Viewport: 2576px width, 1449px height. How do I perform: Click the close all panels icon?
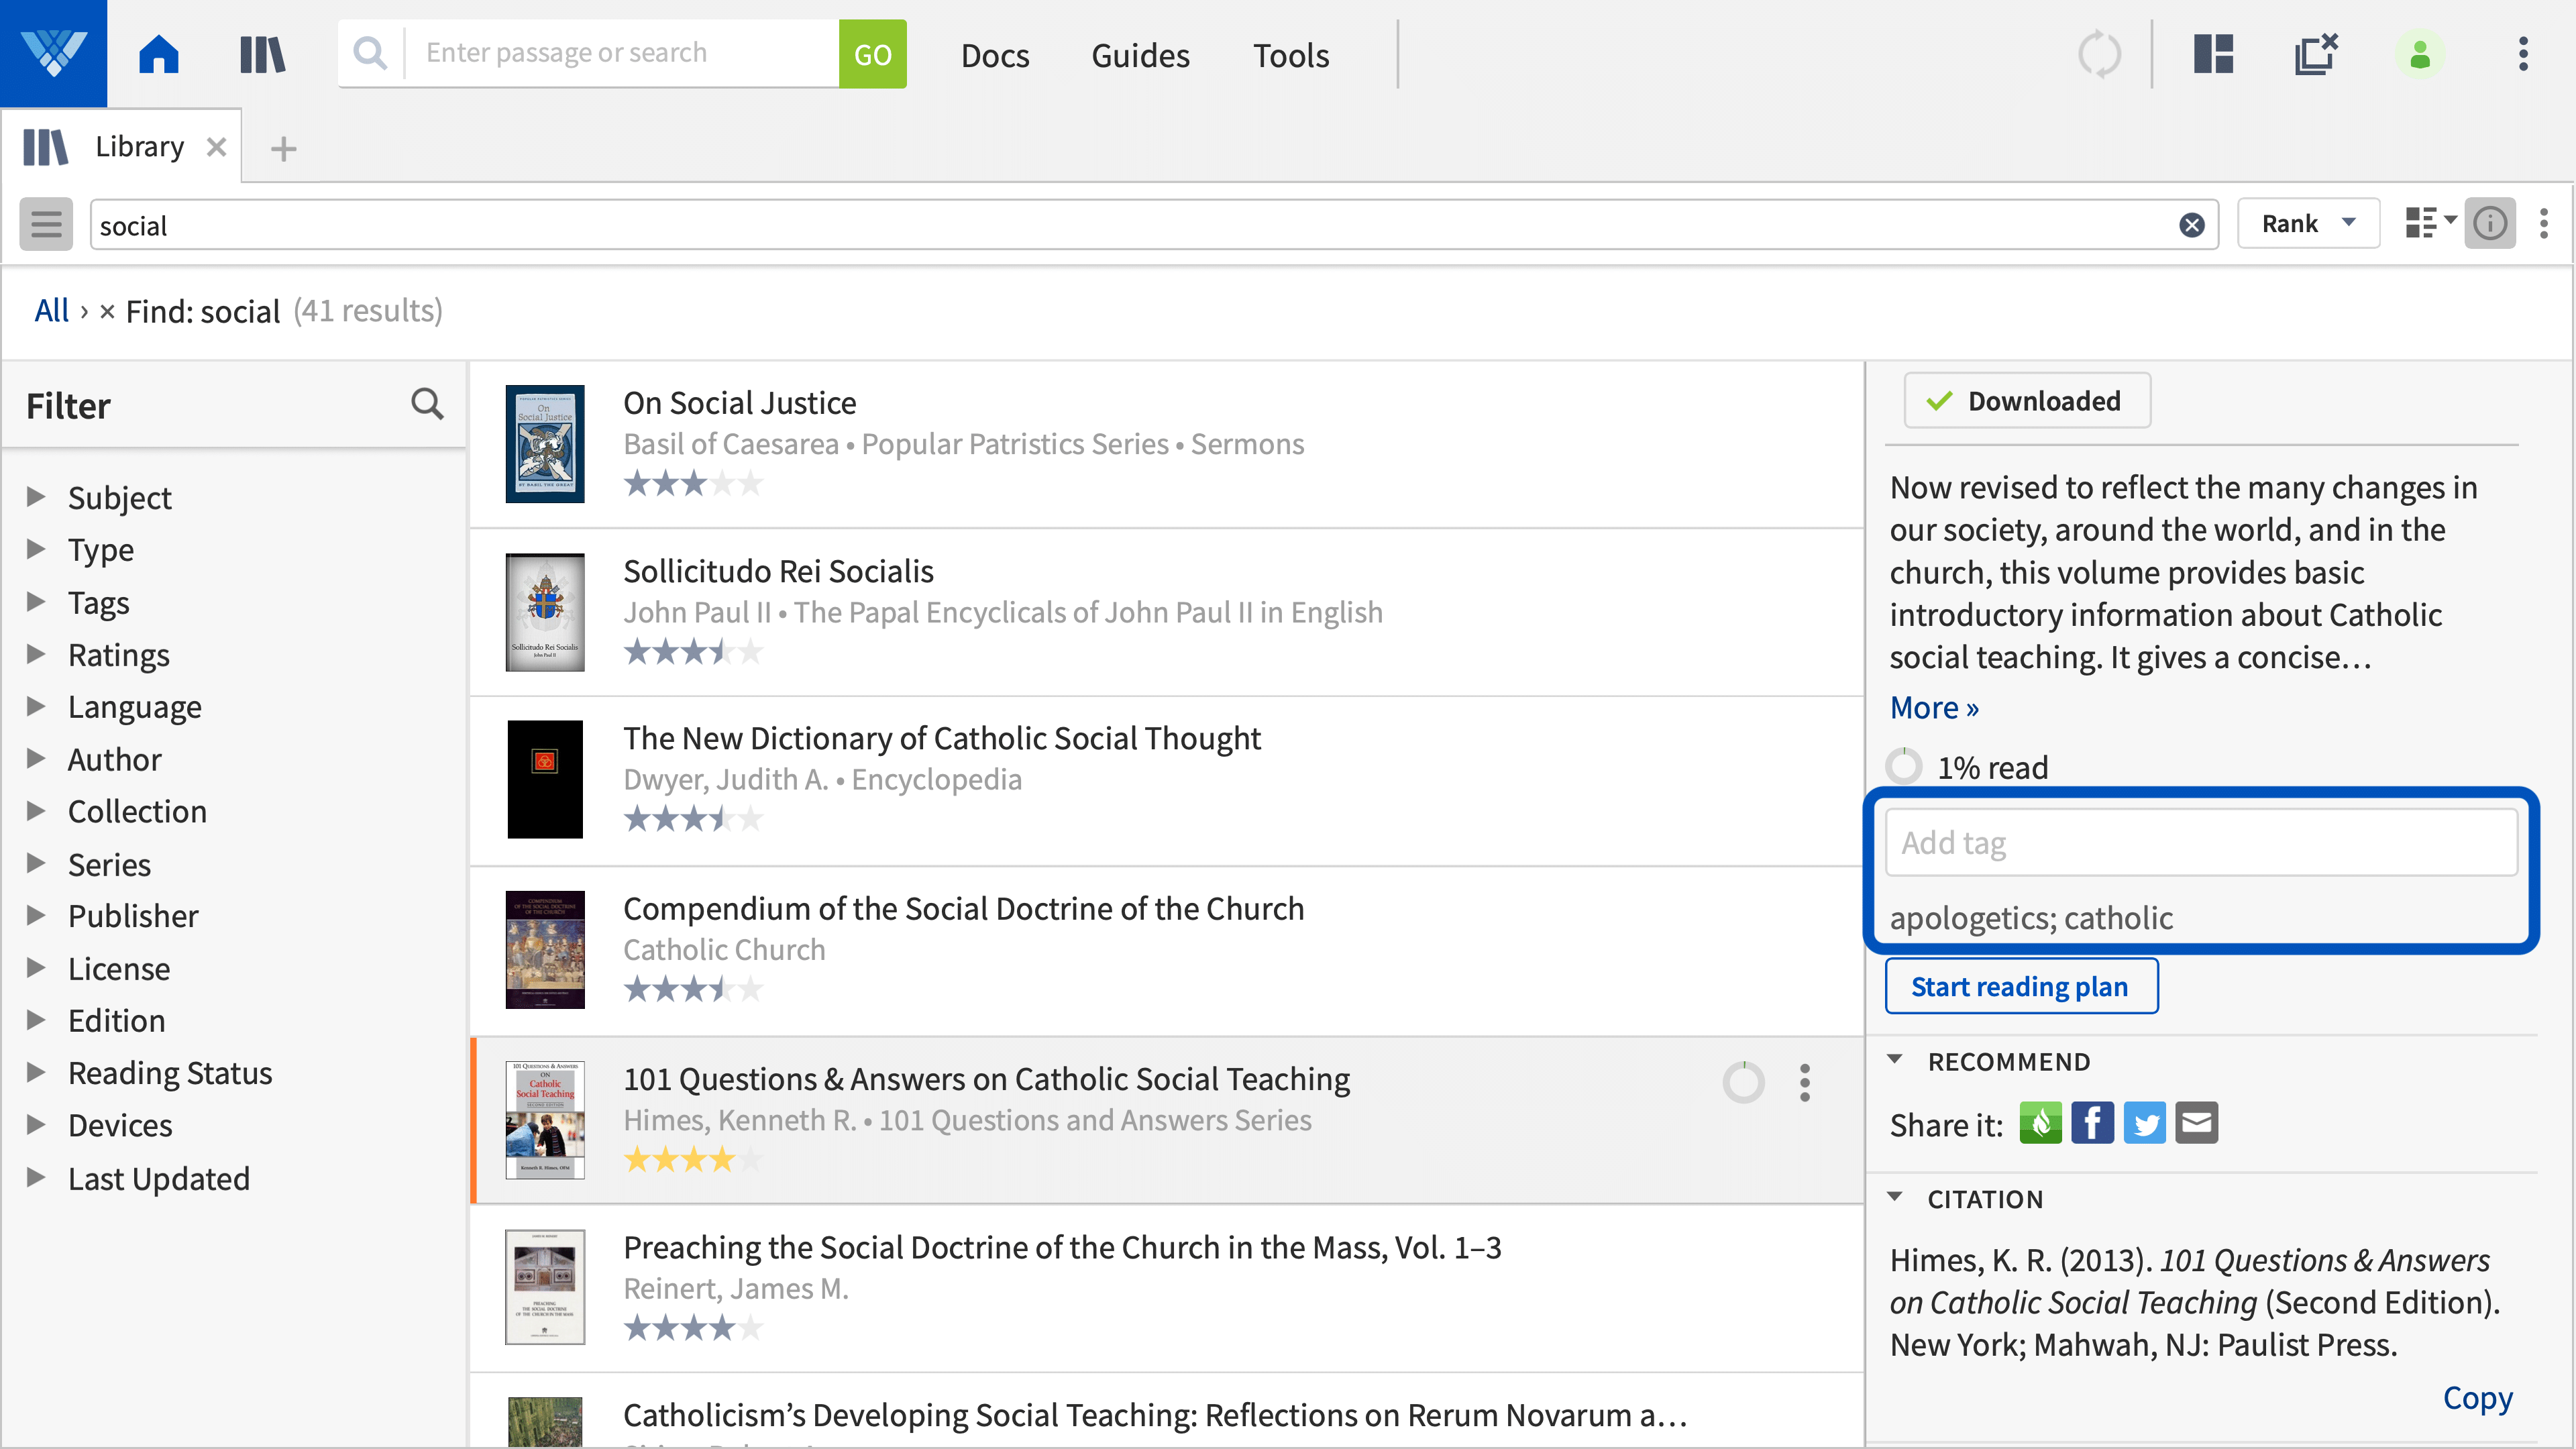2317,54
